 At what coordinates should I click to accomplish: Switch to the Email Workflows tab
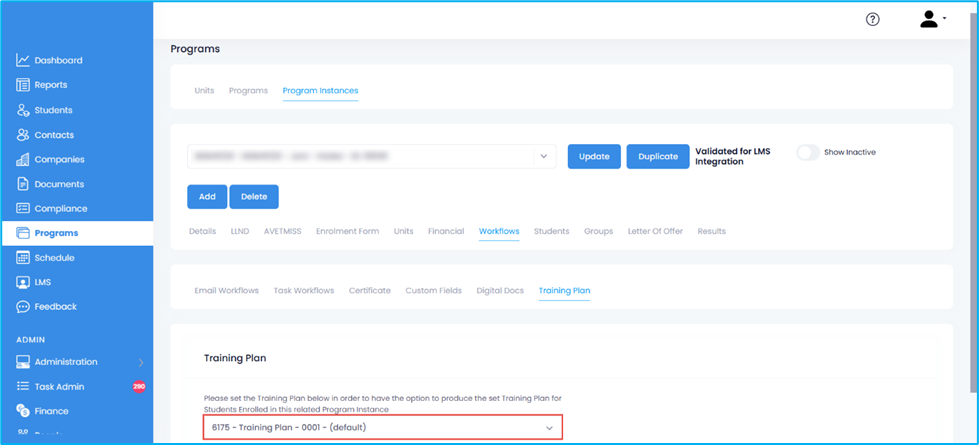tap(226, 291)
